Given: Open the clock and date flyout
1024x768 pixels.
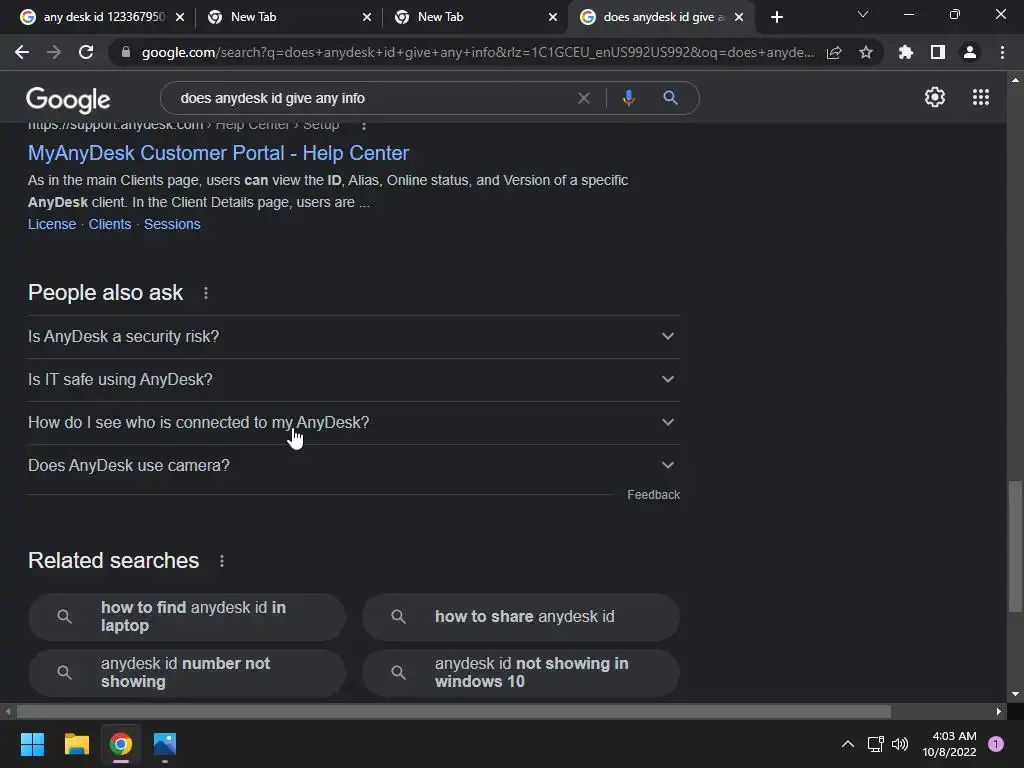Looking at the screenshot, I should pyautogui.click(x=949, y=744).
